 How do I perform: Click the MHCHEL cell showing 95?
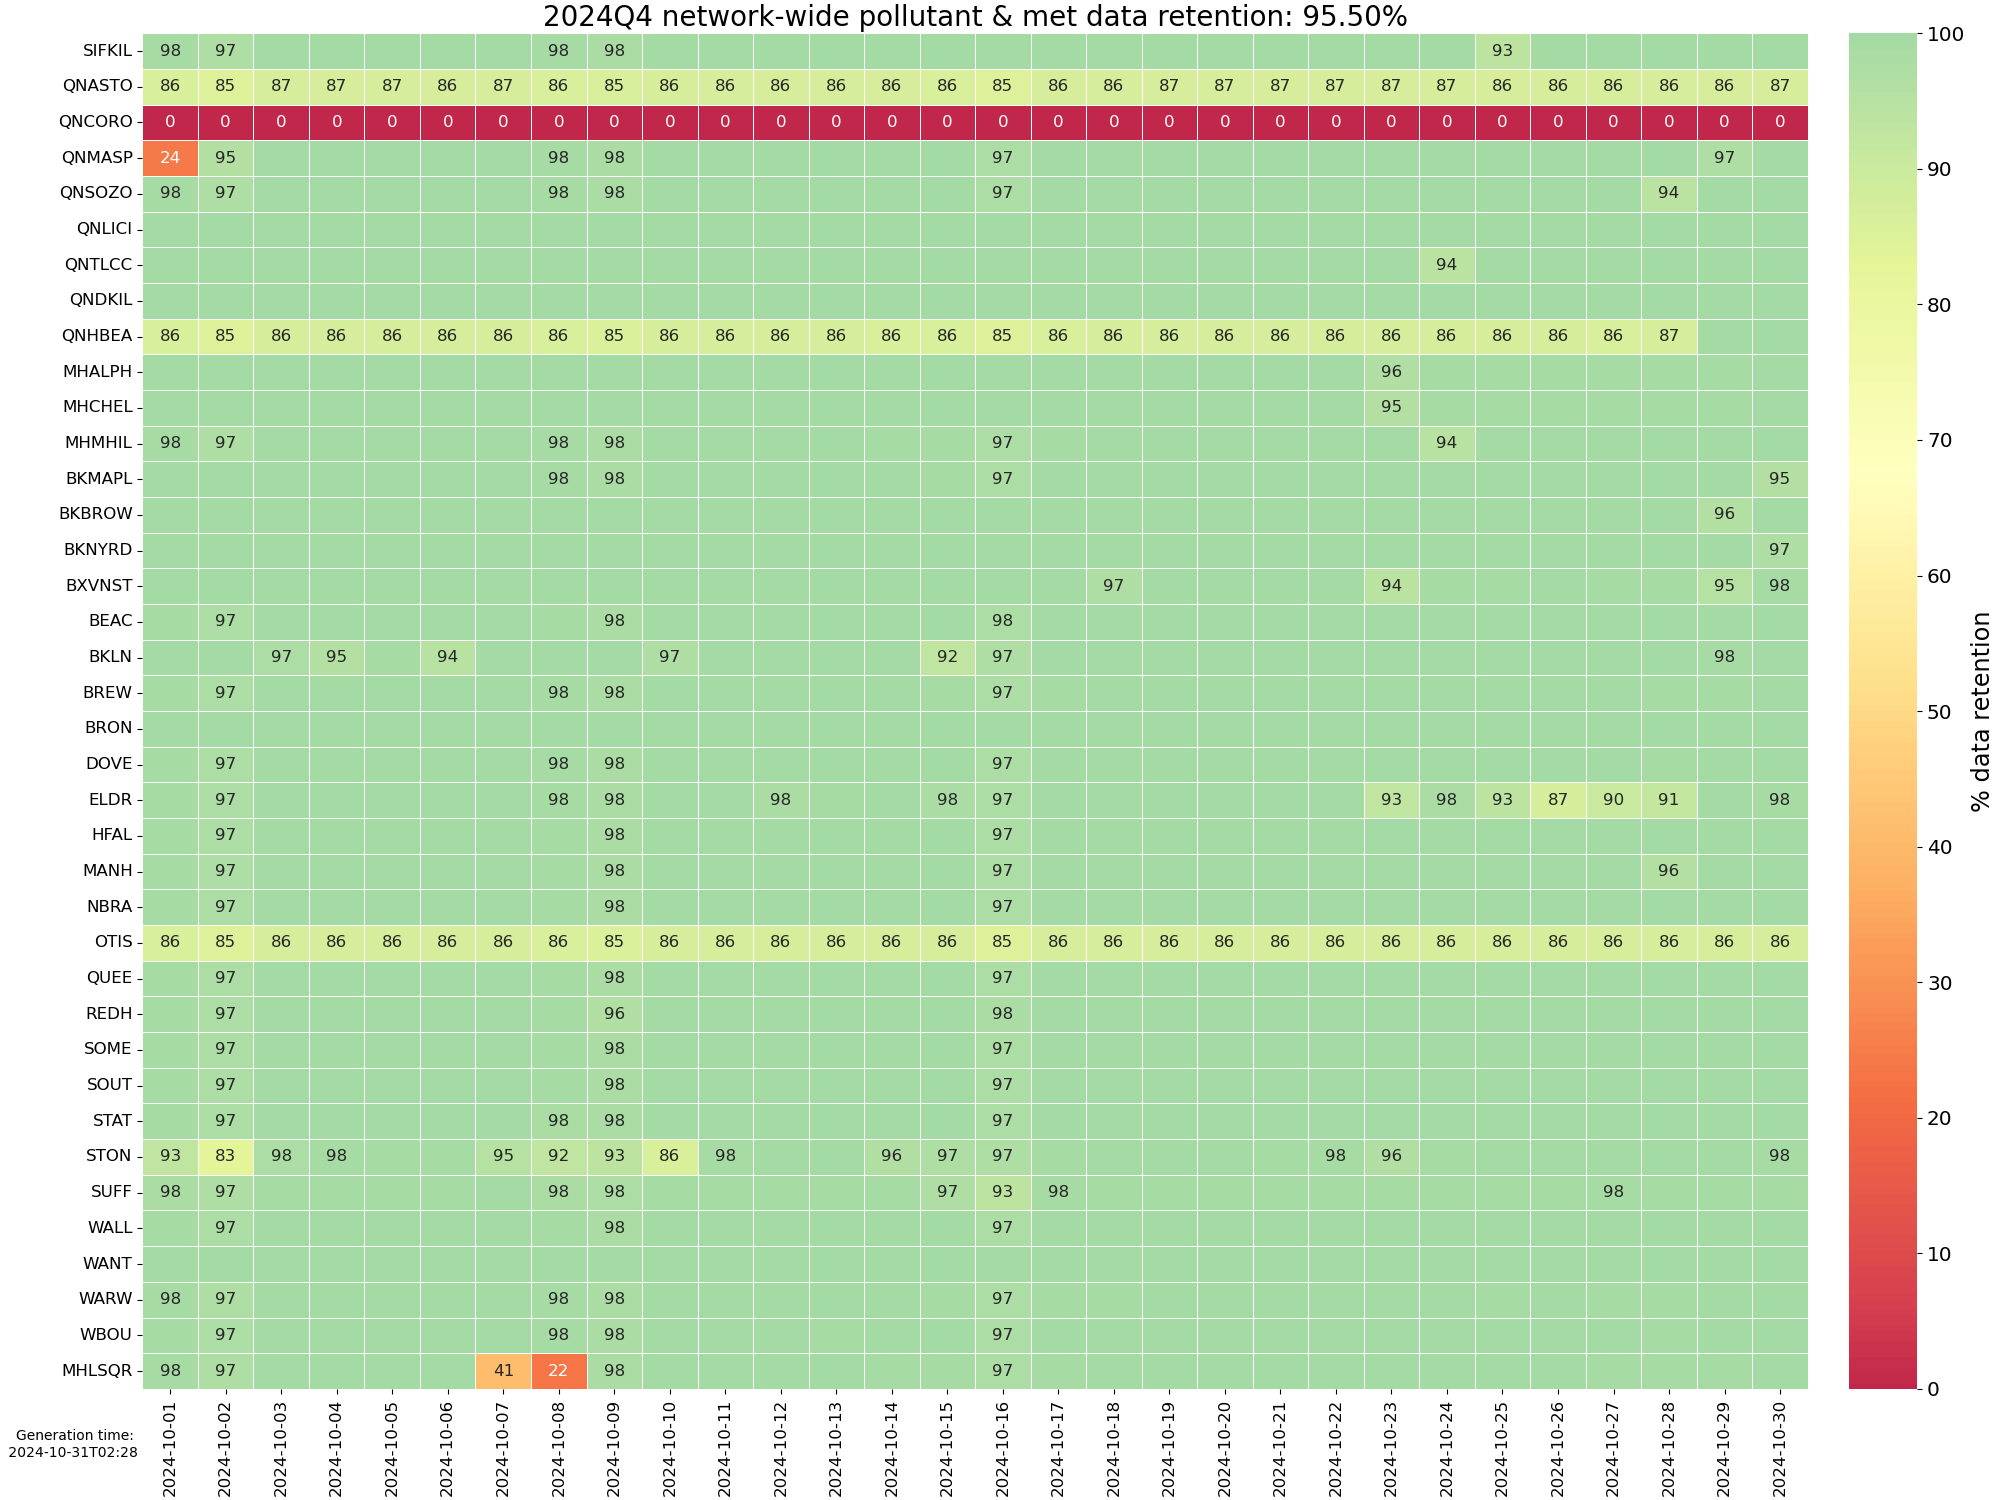(1391, 407)
